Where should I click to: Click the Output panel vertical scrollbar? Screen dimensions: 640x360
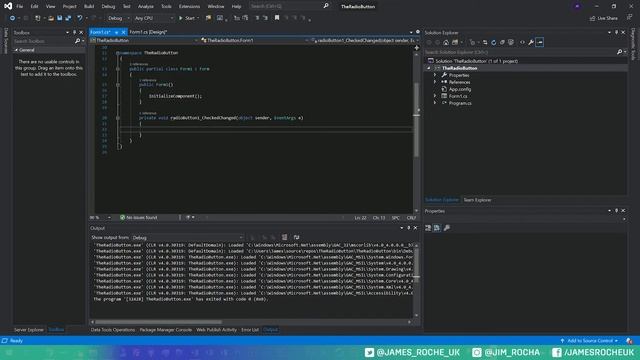(416, 280)
